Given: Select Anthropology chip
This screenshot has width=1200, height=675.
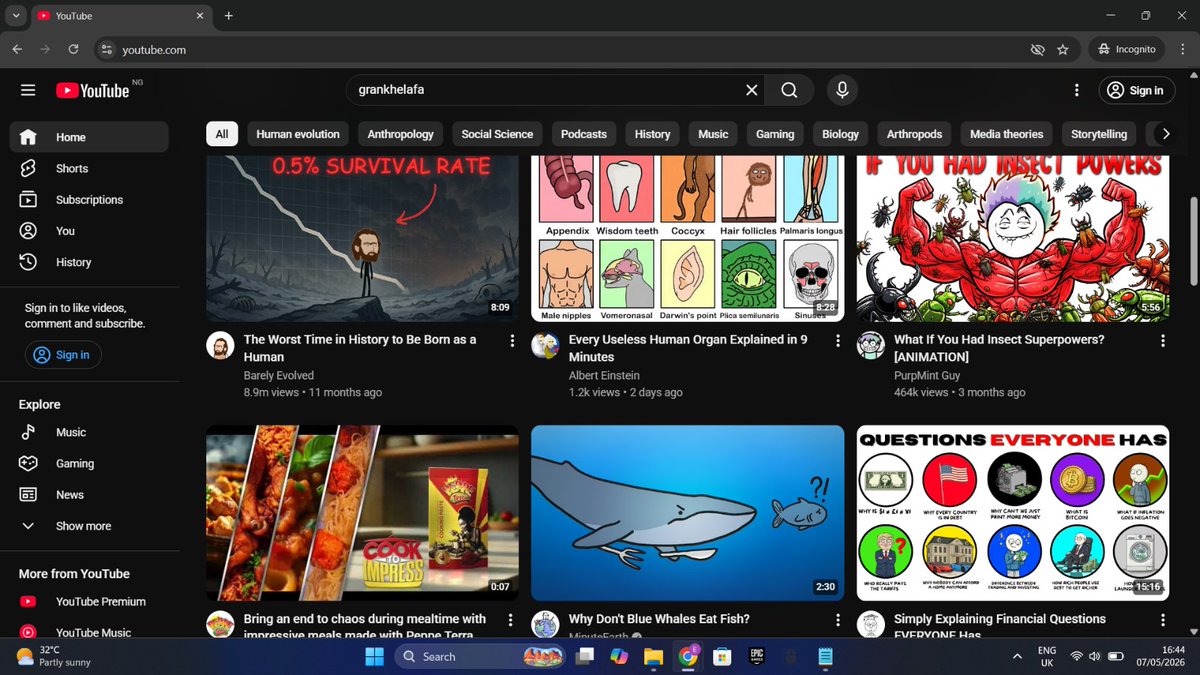Looking at the screenshot, I should (x=401, y=134).
